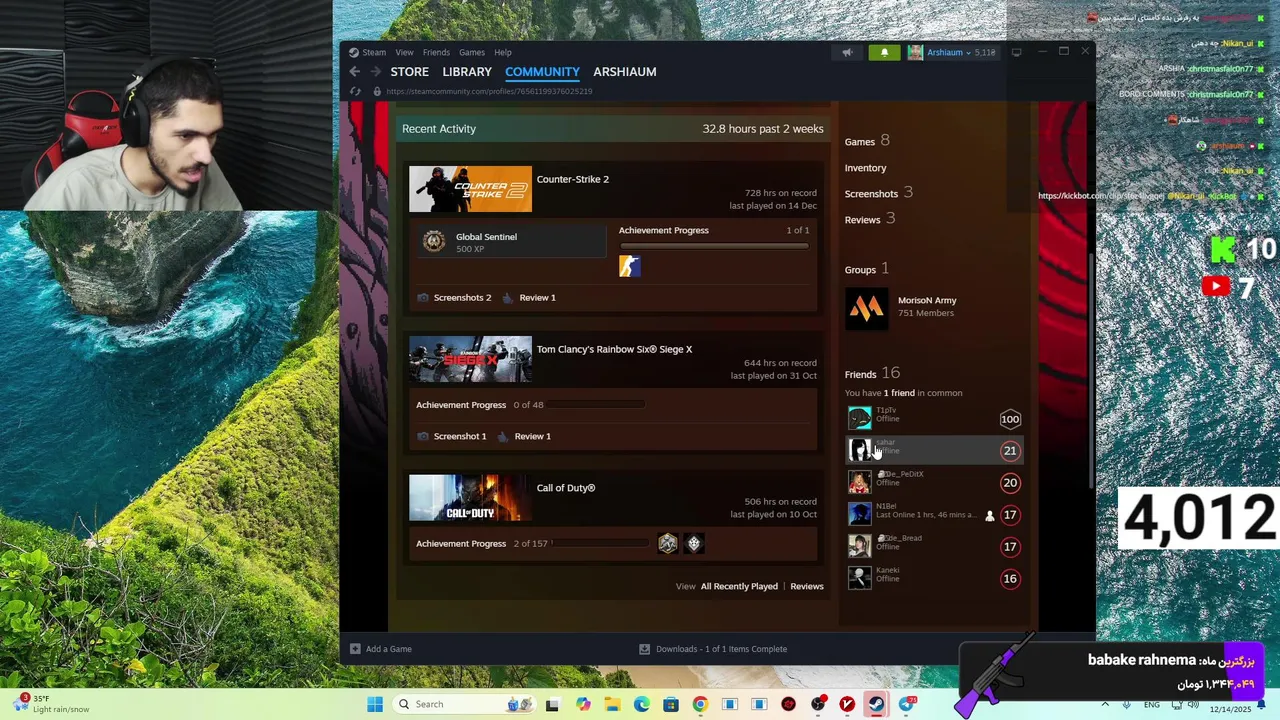Viewport: 1280px width, 720px height.
Task: Open sahar friend avatar
Action: click(x=859, y=450)
